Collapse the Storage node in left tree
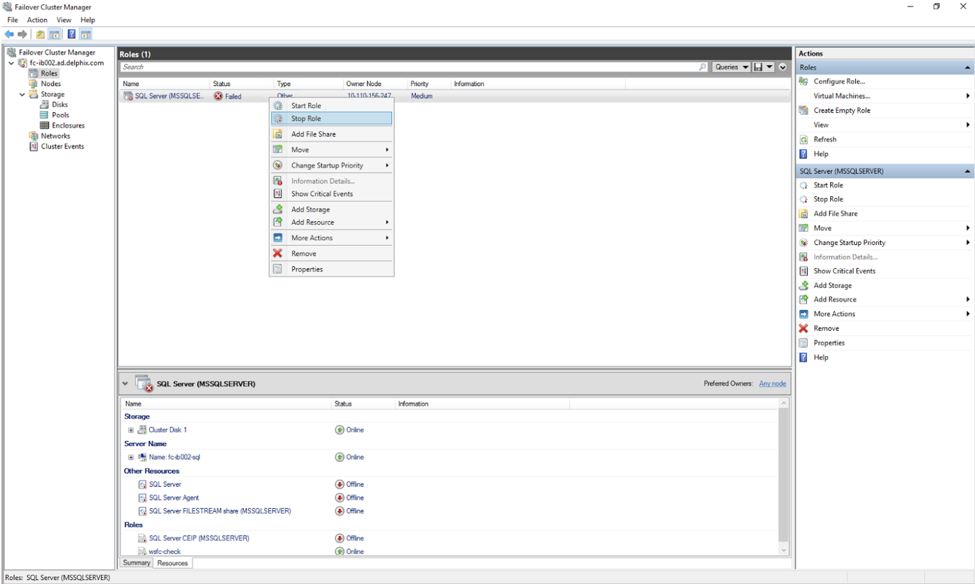The height and width of the screenshot is (584, 975). [x=22, y=95]
